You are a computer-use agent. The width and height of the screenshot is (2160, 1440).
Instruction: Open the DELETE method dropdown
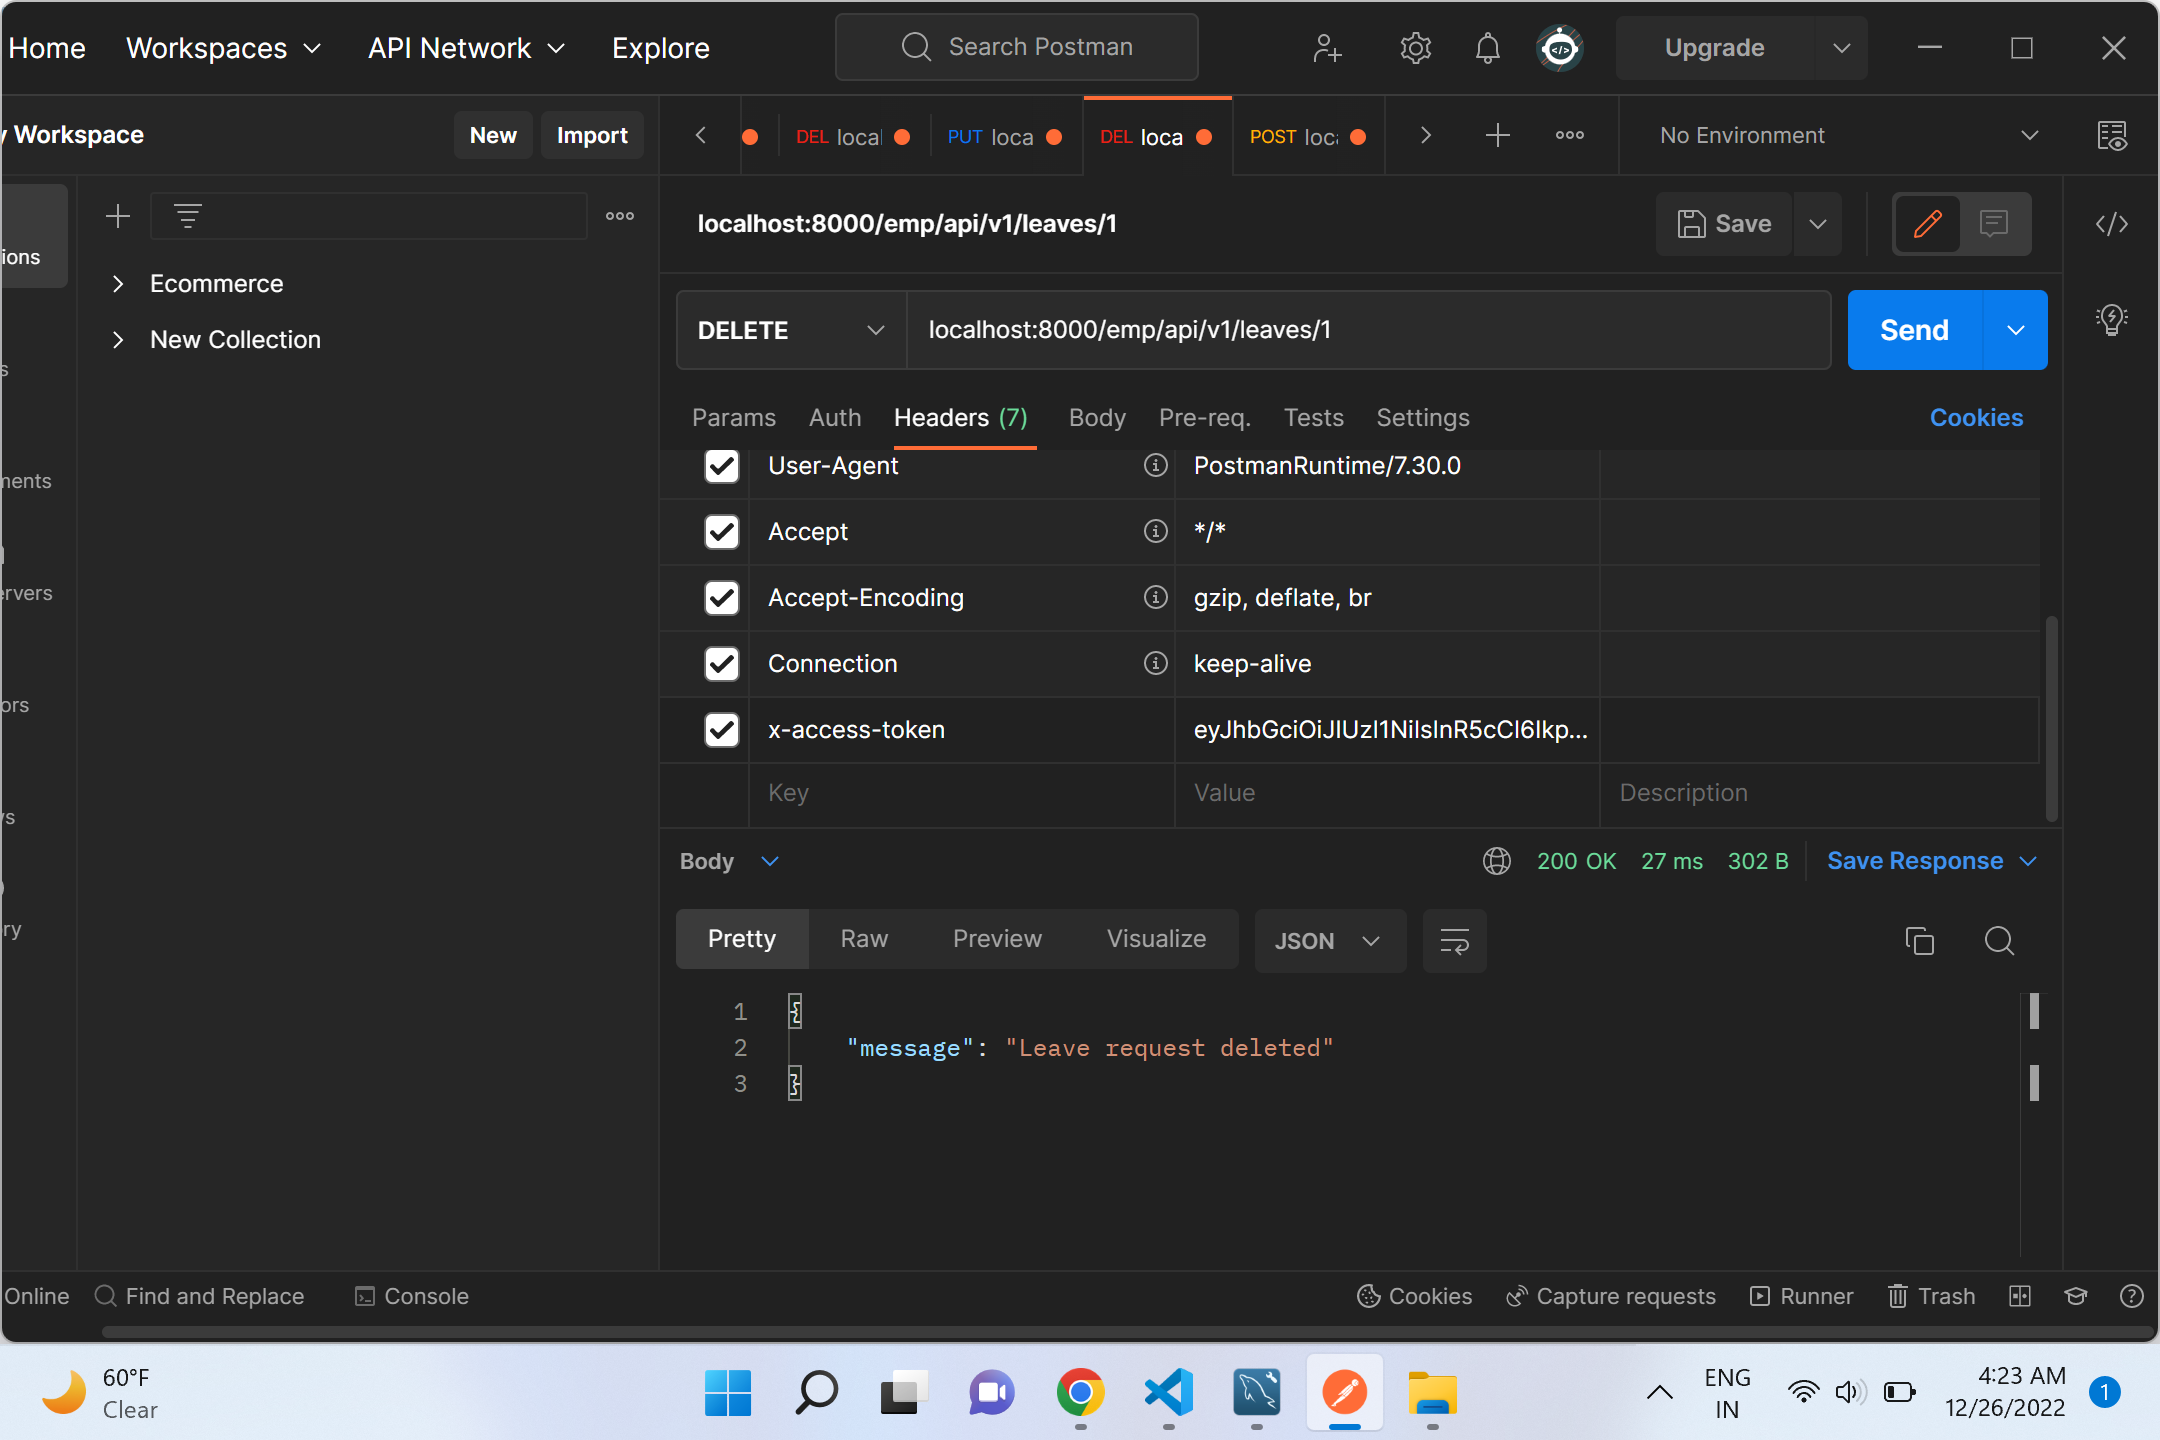point(789,330)
